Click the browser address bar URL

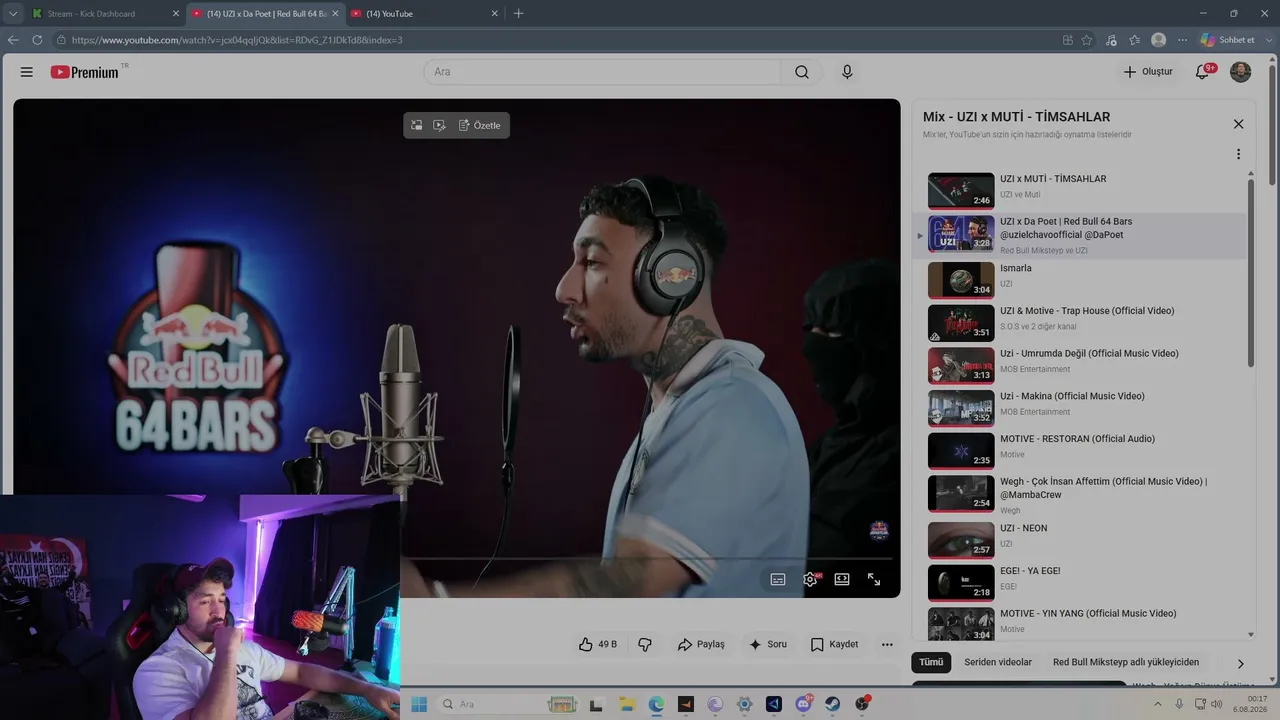point(237,40)
